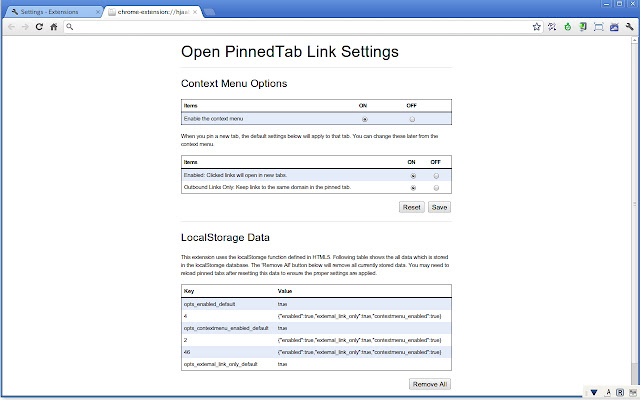Image resolution: width=640 pixels, height=400 pixels.
Task: Select key opts_contextmenu_enabled_default
Action: pos(226,328)
